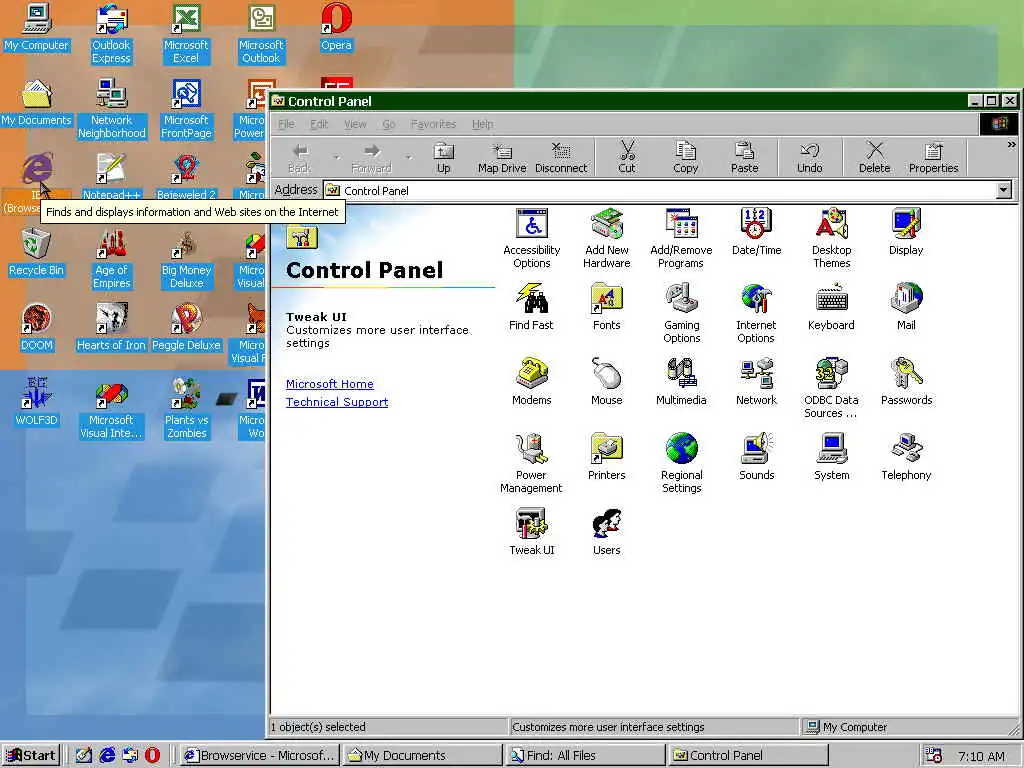Select the Tweak UI icon
The image size is (1024, 768).
tap(532, 532)
